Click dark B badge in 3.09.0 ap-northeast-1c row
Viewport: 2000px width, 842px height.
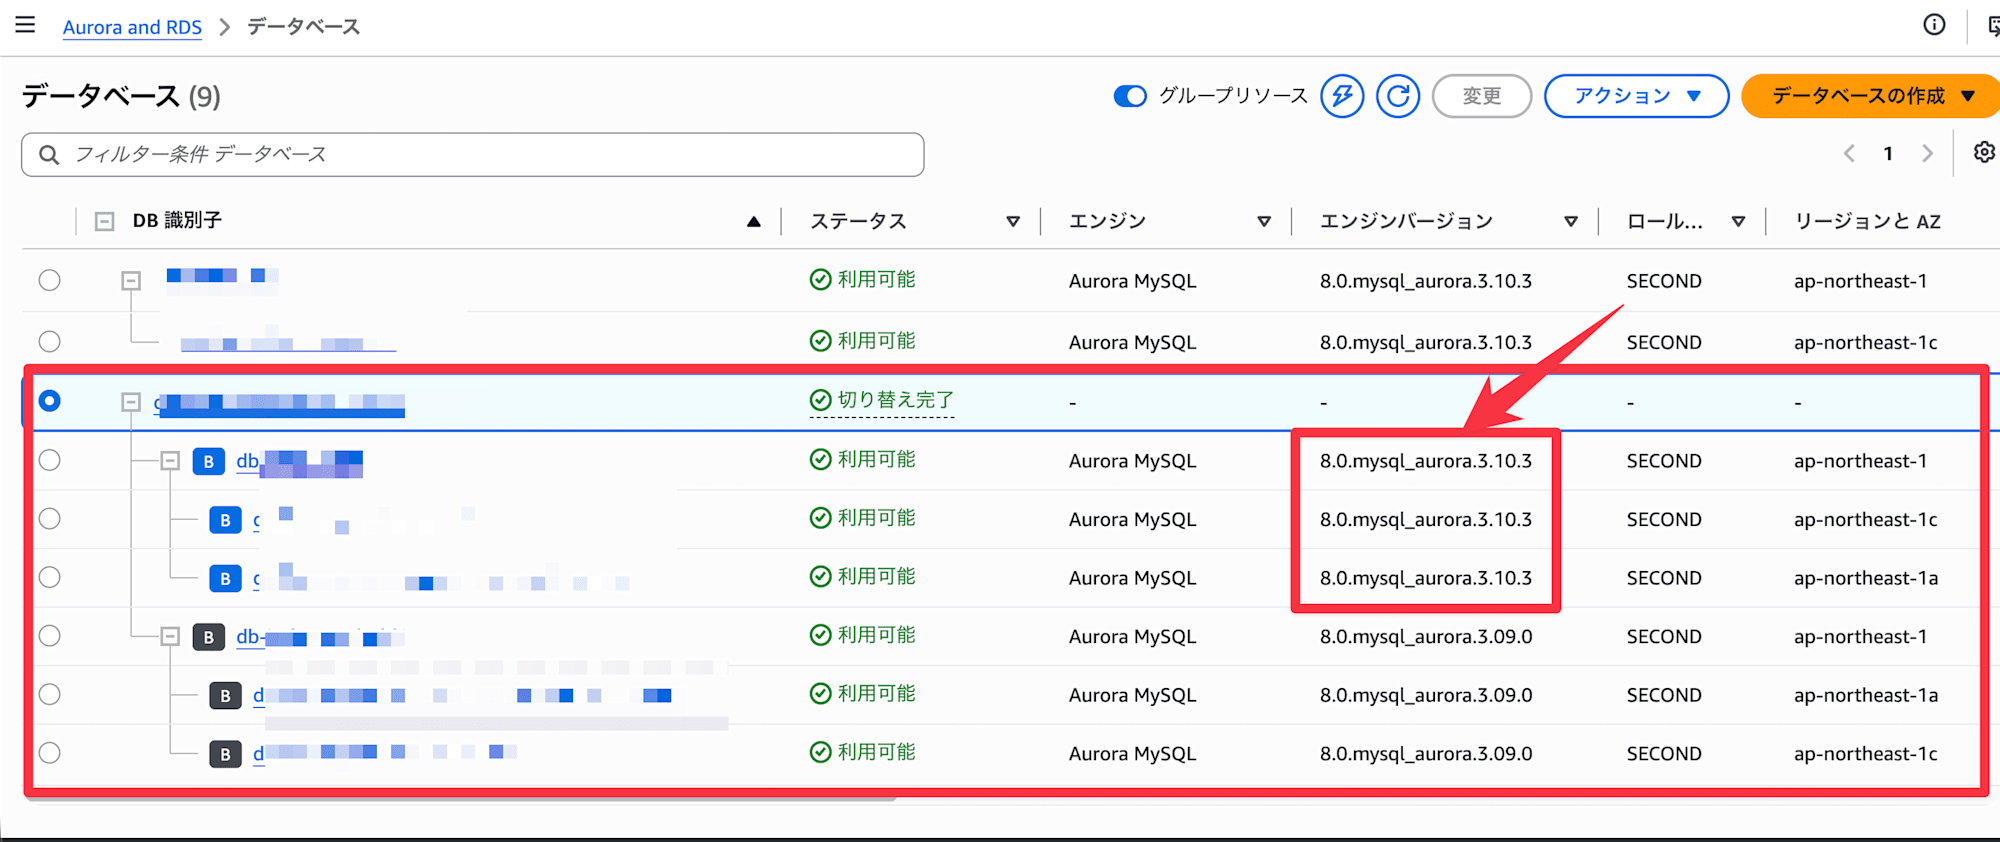coord(225,754)
